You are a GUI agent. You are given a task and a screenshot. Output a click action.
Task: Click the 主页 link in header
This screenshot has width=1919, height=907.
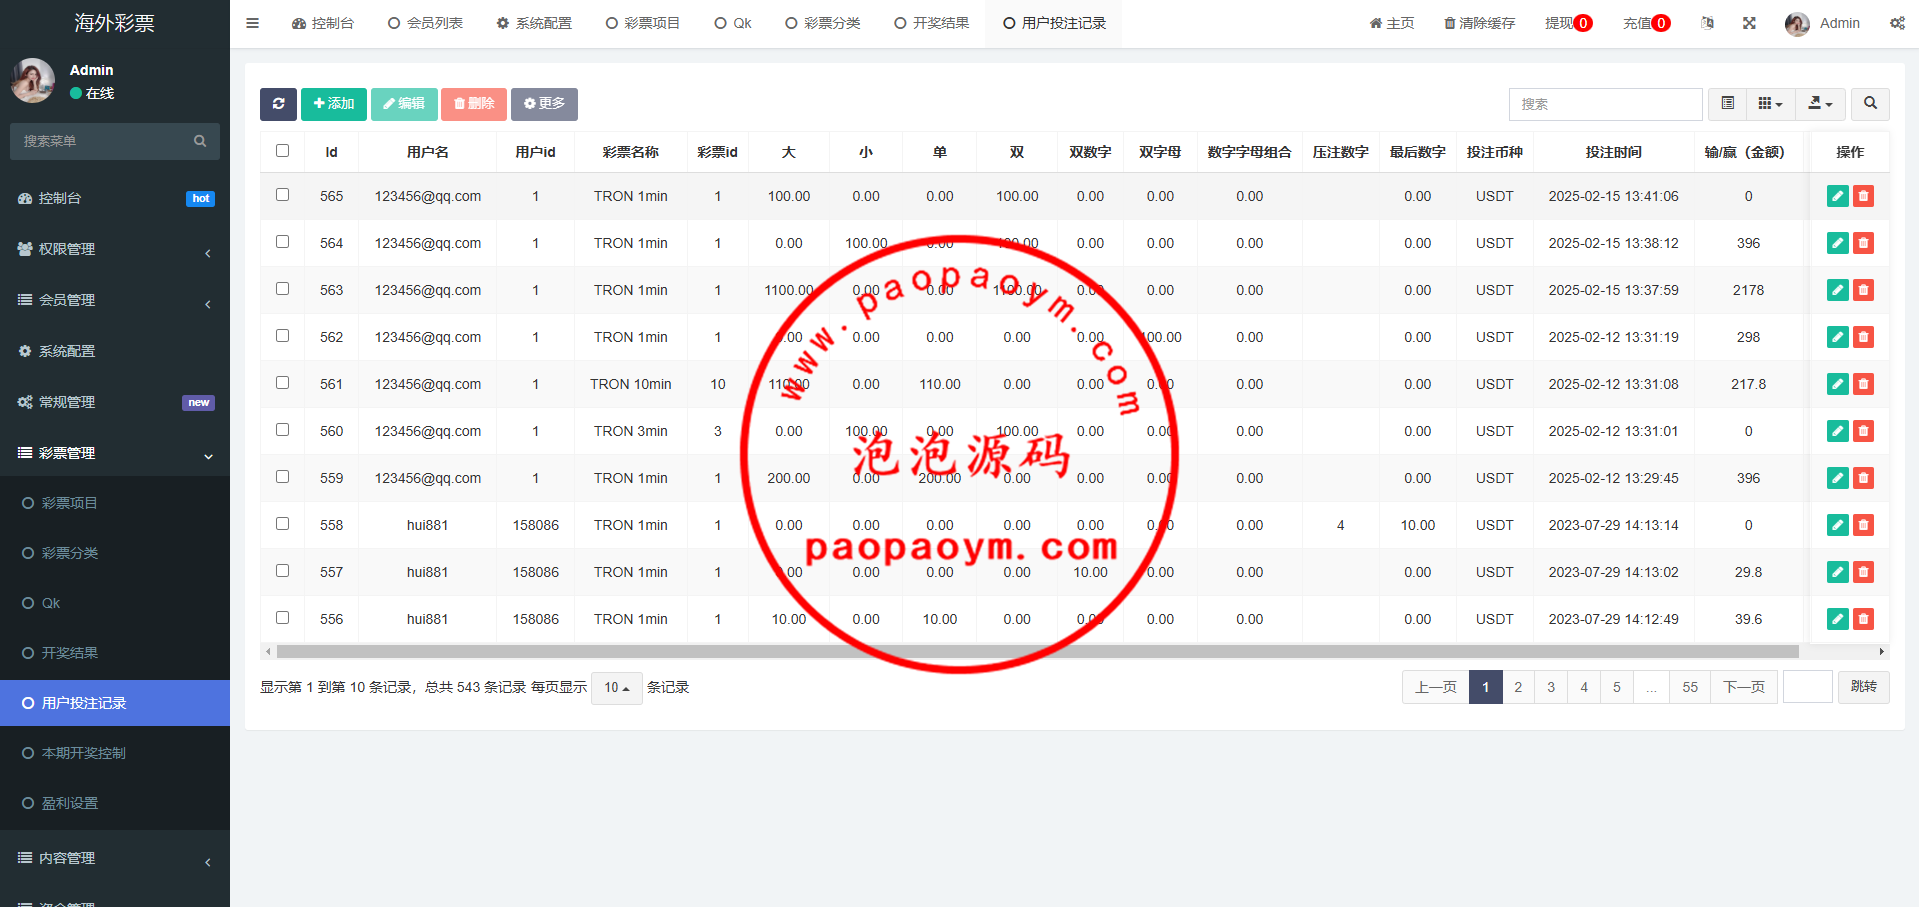(x=1391, y=23)
